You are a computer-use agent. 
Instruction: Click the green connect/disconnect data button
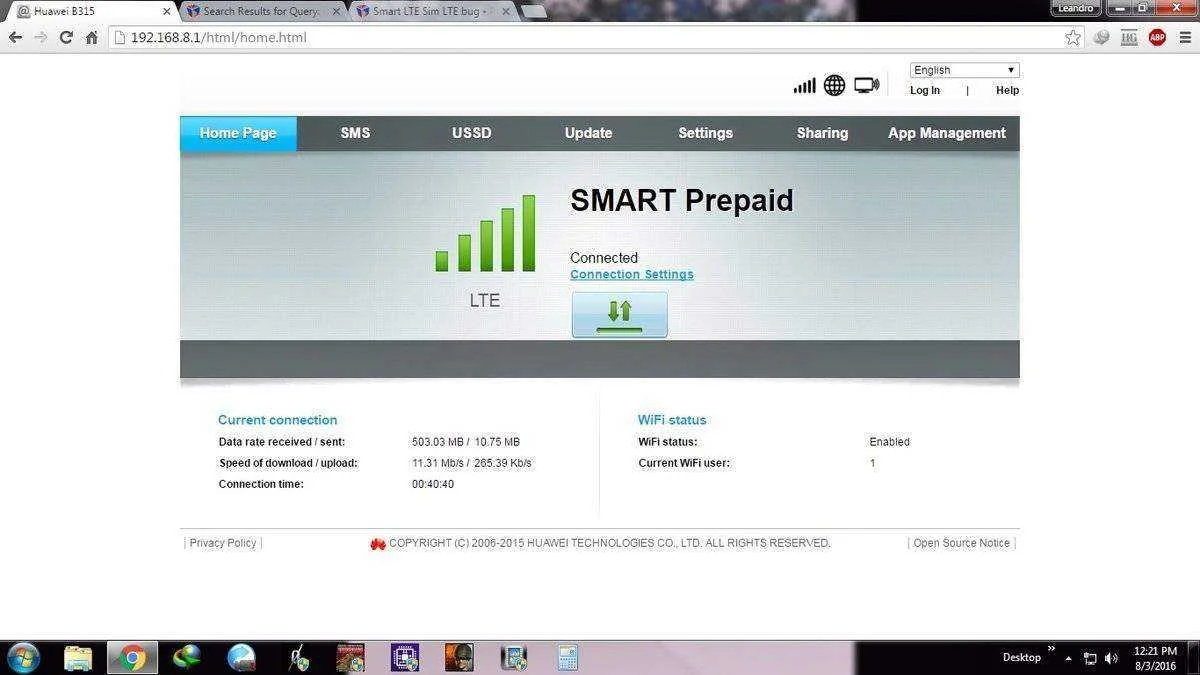click(x=619, y=314)
